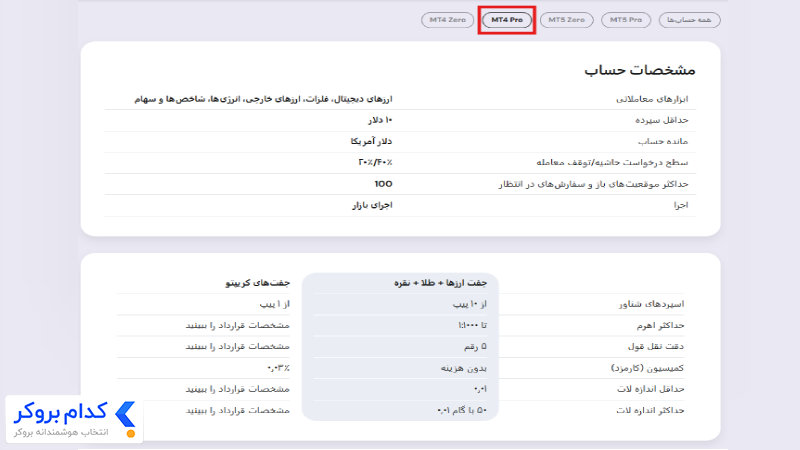800x450 pixels.
Task: Click the سطح درخواست حاشیه label
Action: click(x=612, y=162)
